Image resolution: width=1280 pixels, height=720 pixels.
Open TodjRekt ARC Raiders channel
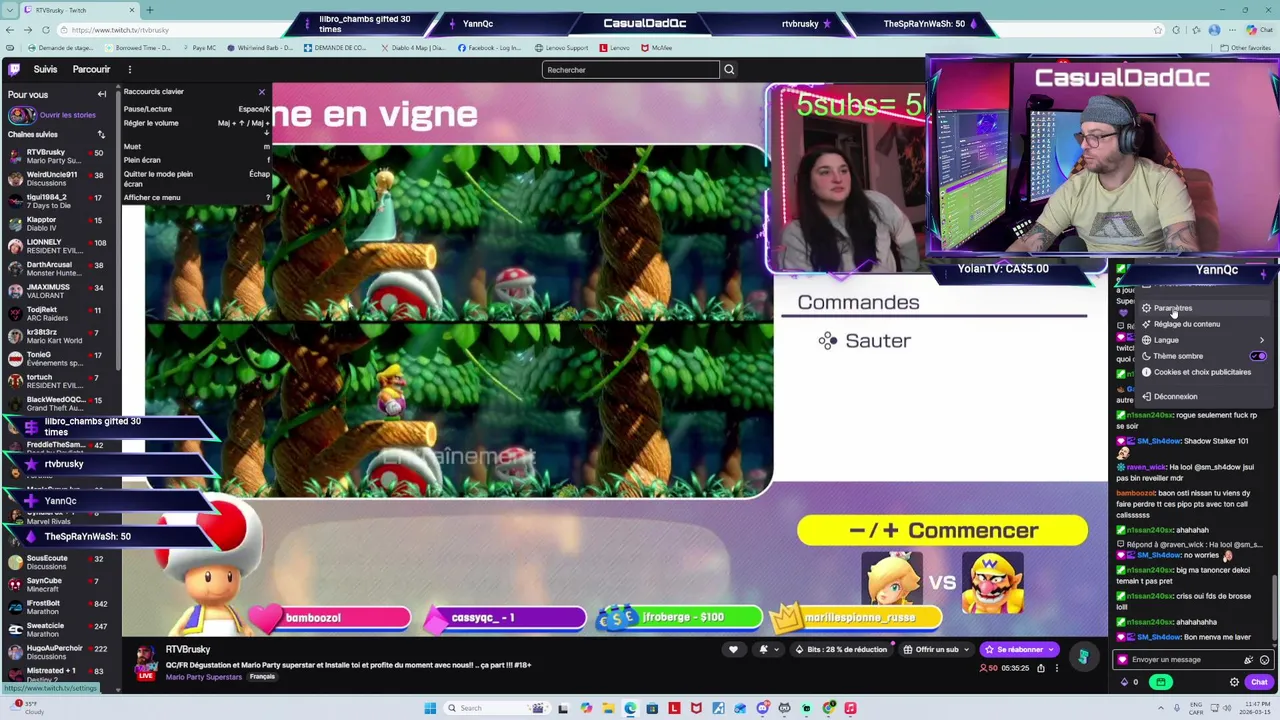(58, 314)
